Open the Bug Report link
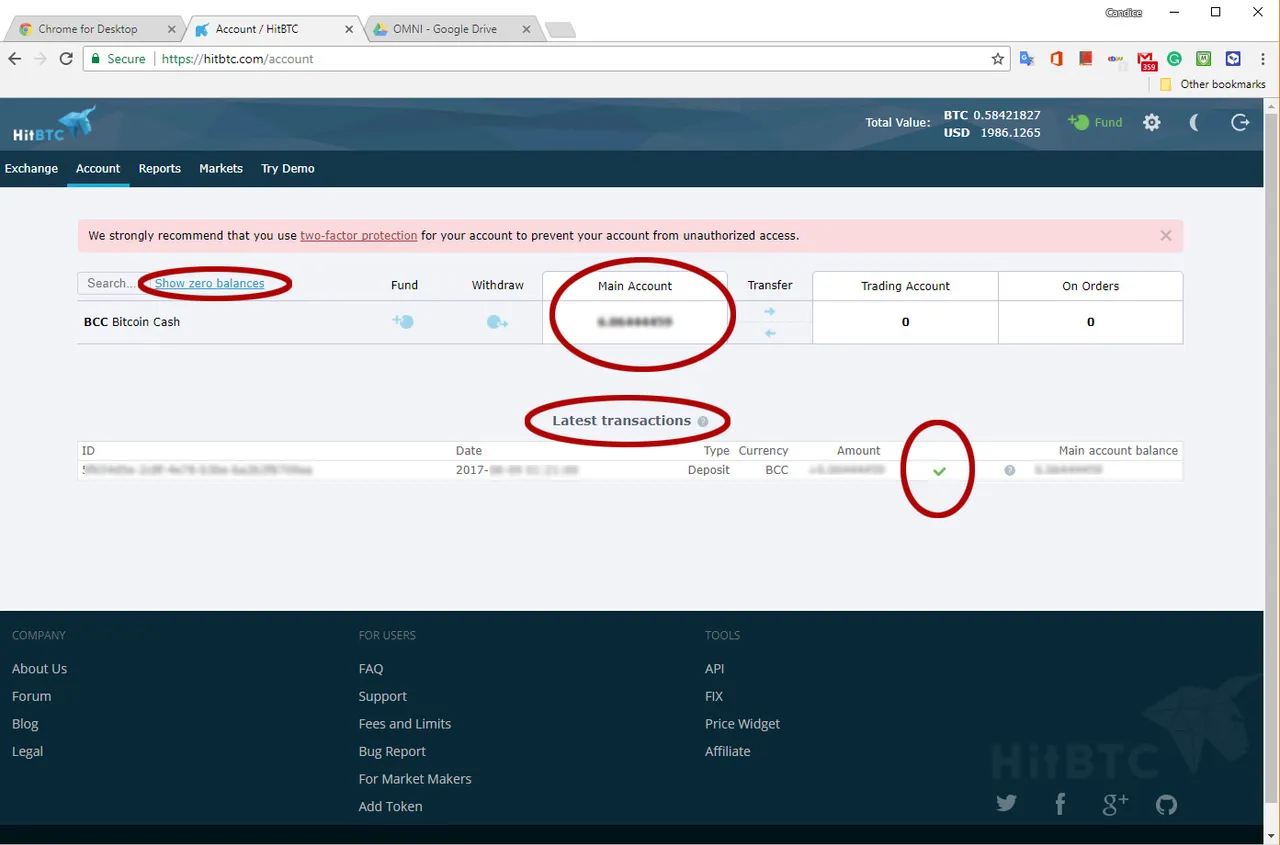This screenshot has width=1280, height=845. [x=392, y=751]
